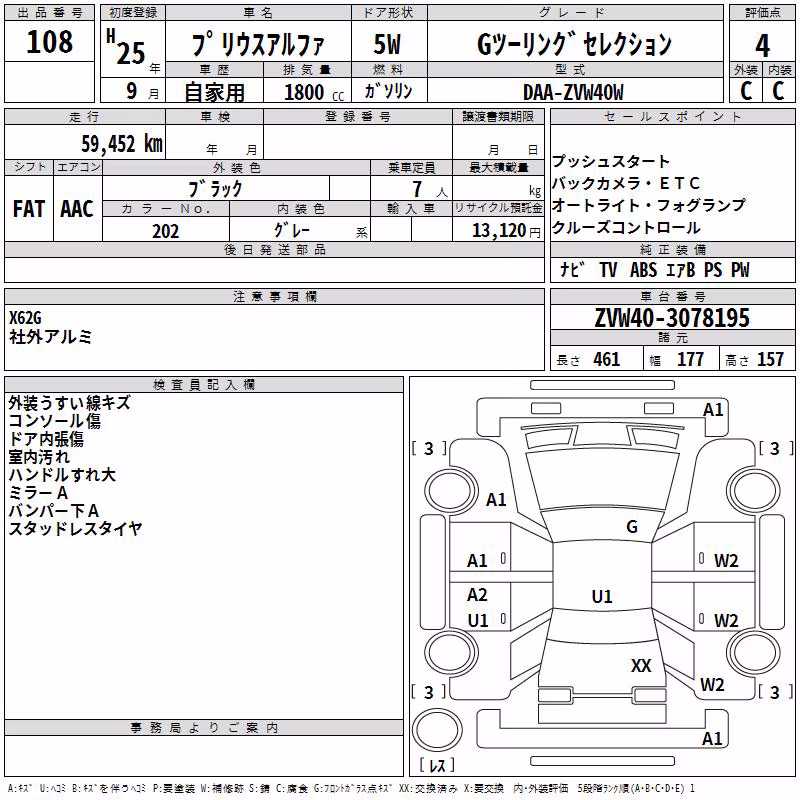
Task: Select caution note 社外アルミ
Action: pyautogui.click(x=51, y=337)
